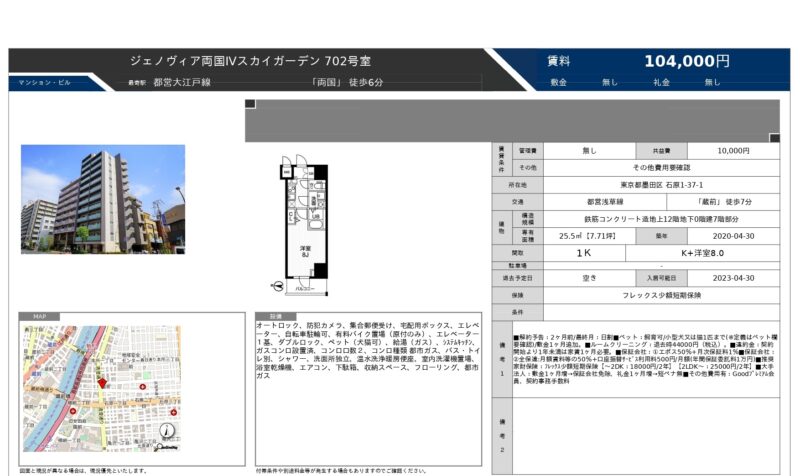Click the MAP section label

[x=40, y=317]
